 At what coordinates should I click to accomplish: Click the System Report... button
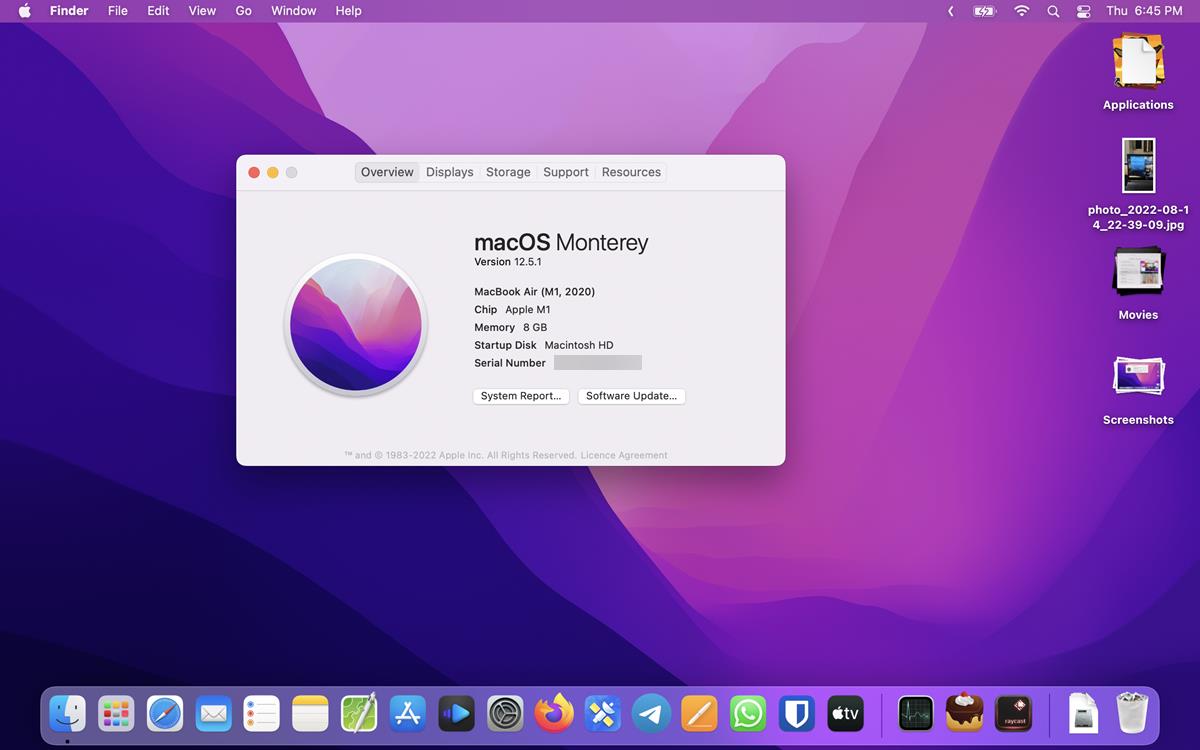(521, 396)
